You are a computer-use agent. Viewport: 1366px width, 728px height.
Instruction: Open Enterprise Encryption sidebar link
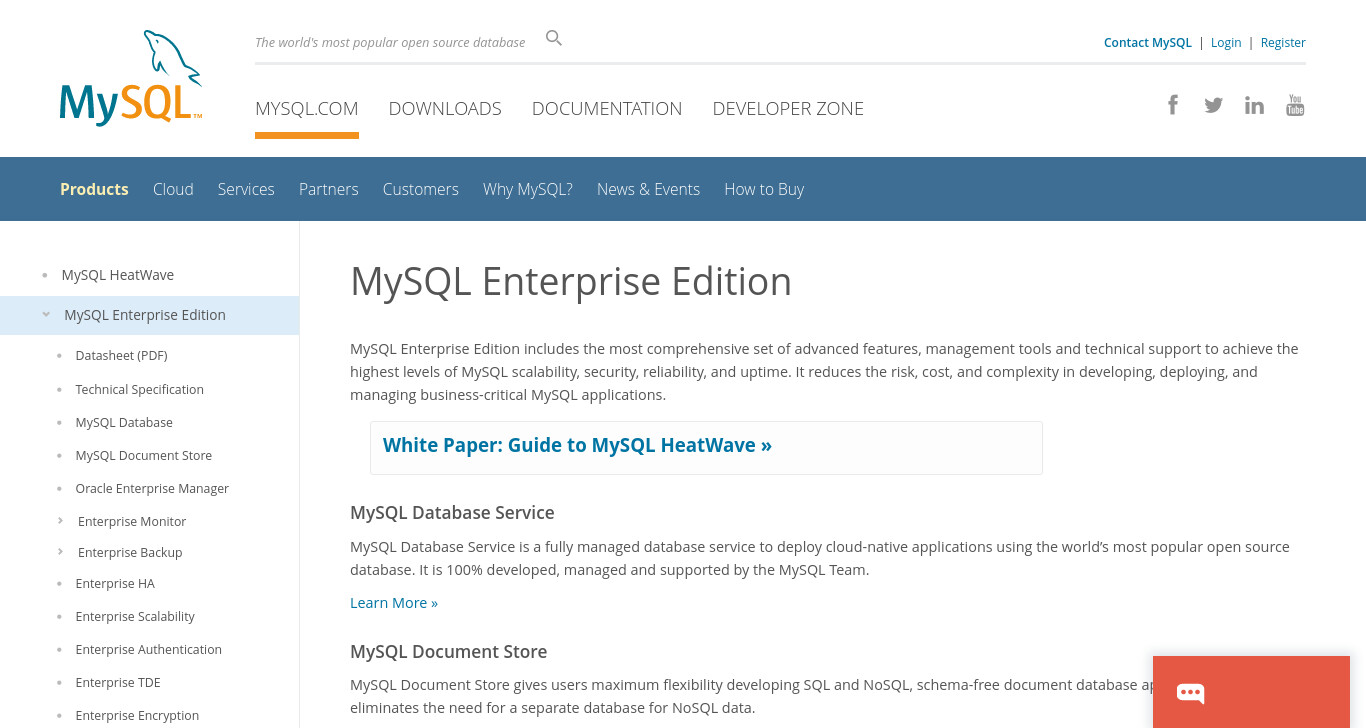137,715
